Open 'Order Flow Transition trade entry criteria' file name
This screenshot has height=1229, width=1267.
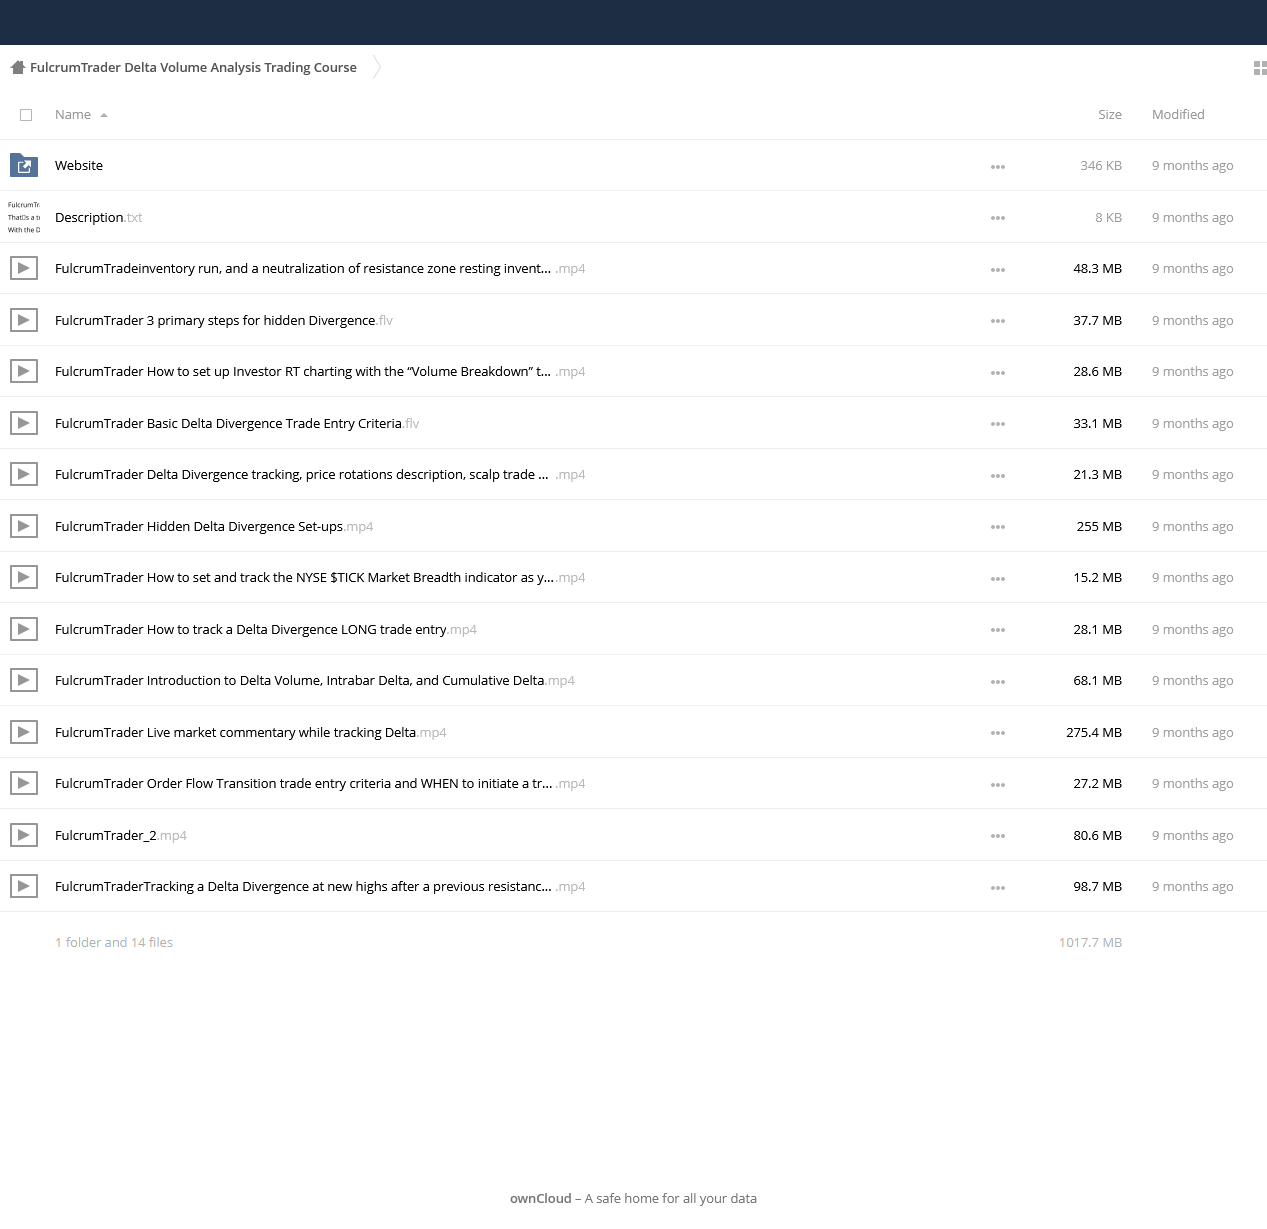320,784
